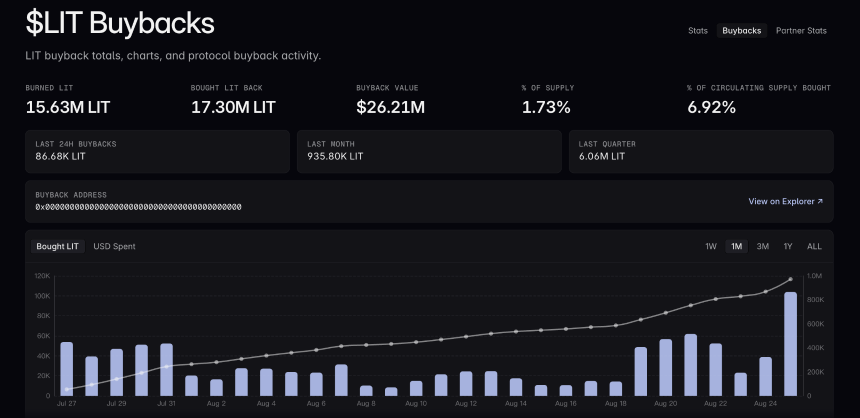Click the Aug 2 axis label
This screenshot has width=860, height=418.
[x=216, y=404]
